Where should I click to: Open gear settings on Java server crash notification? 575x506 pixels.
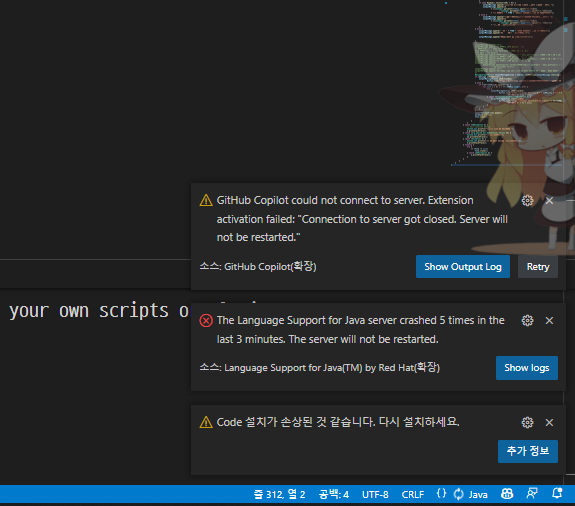click(x=527, y=320)
